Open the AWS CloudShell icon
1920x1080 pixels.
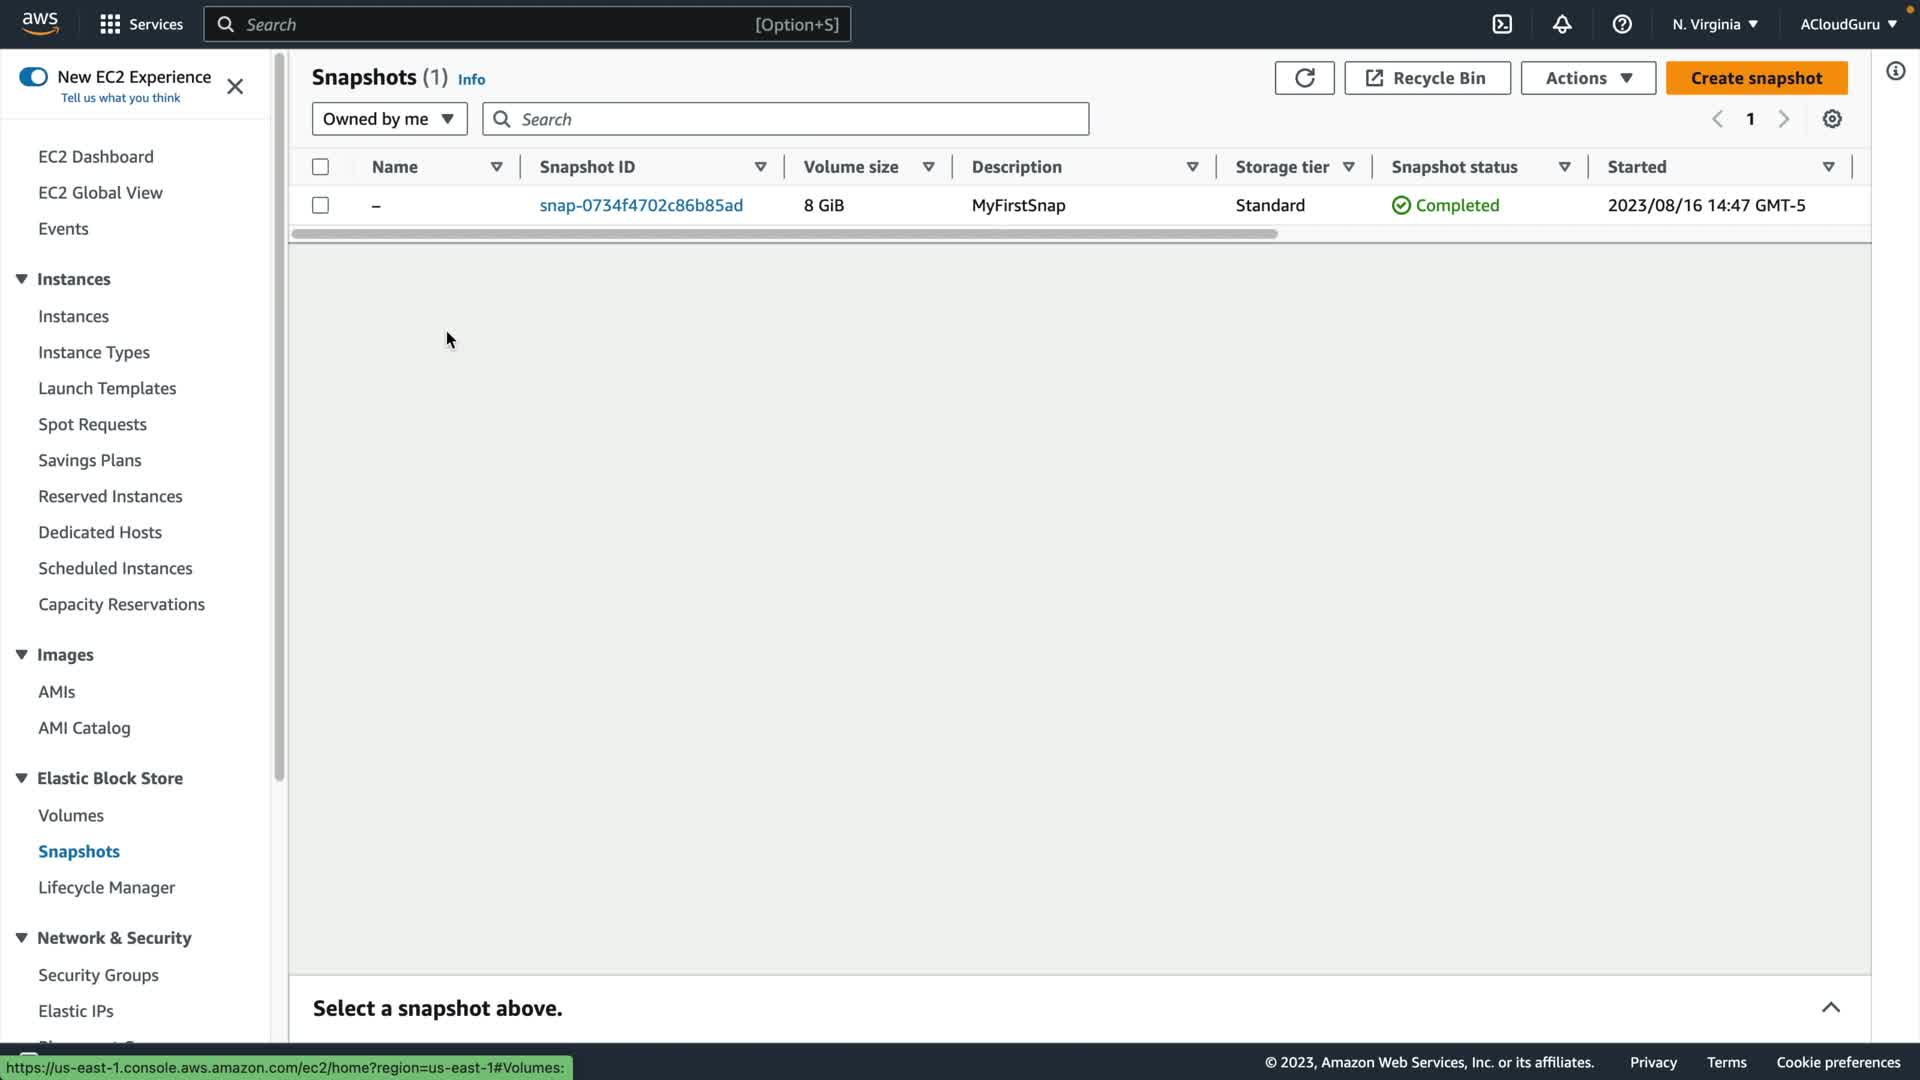pos(1502,24)
